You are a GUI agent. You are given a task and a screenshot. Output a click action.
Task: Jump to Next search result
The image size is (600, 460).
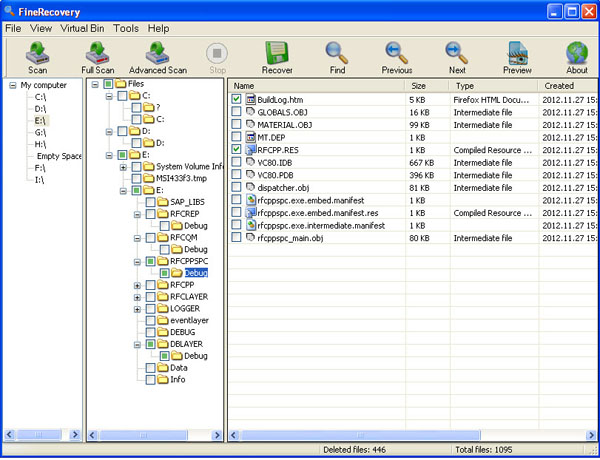click(457, 57)
